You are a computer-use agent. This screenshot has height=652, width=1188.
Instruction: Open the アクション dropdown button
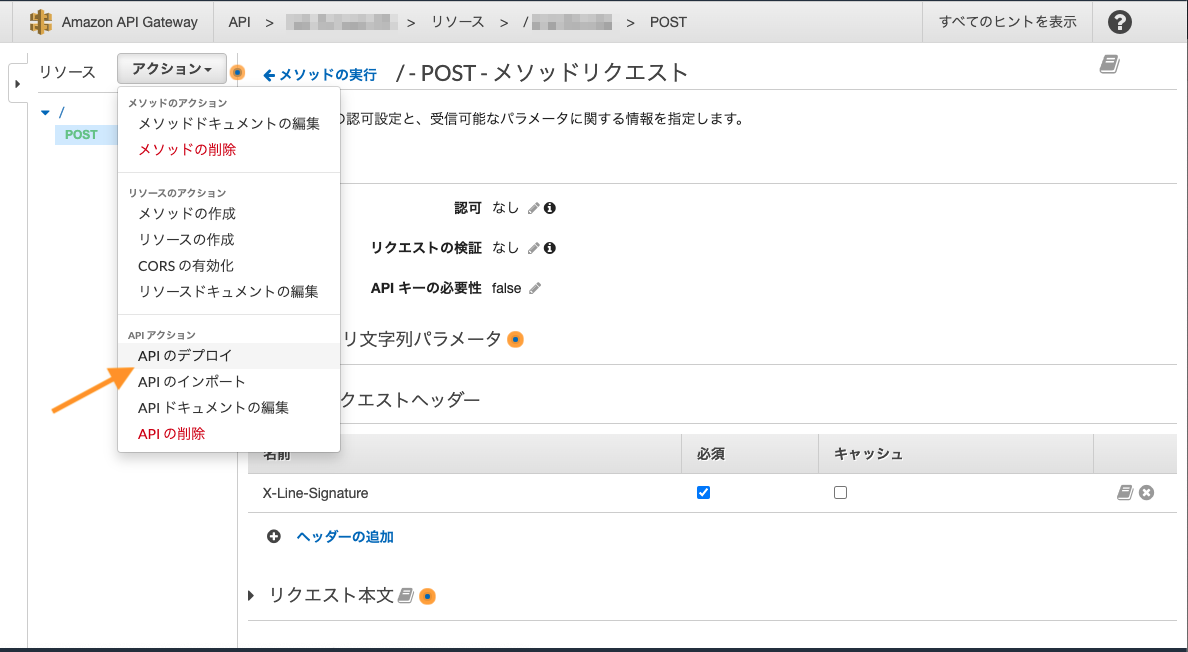[172, 69]
